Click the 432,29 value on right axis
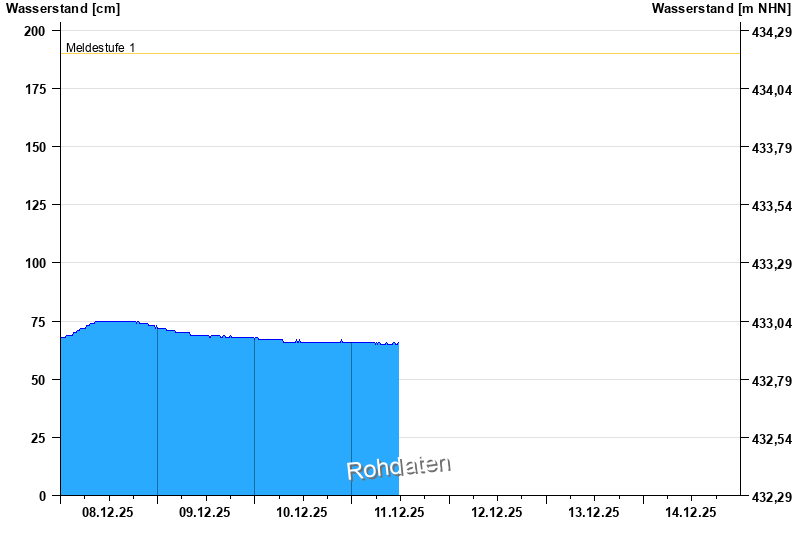Screen dimensions: 800x550 click(772, 497)
